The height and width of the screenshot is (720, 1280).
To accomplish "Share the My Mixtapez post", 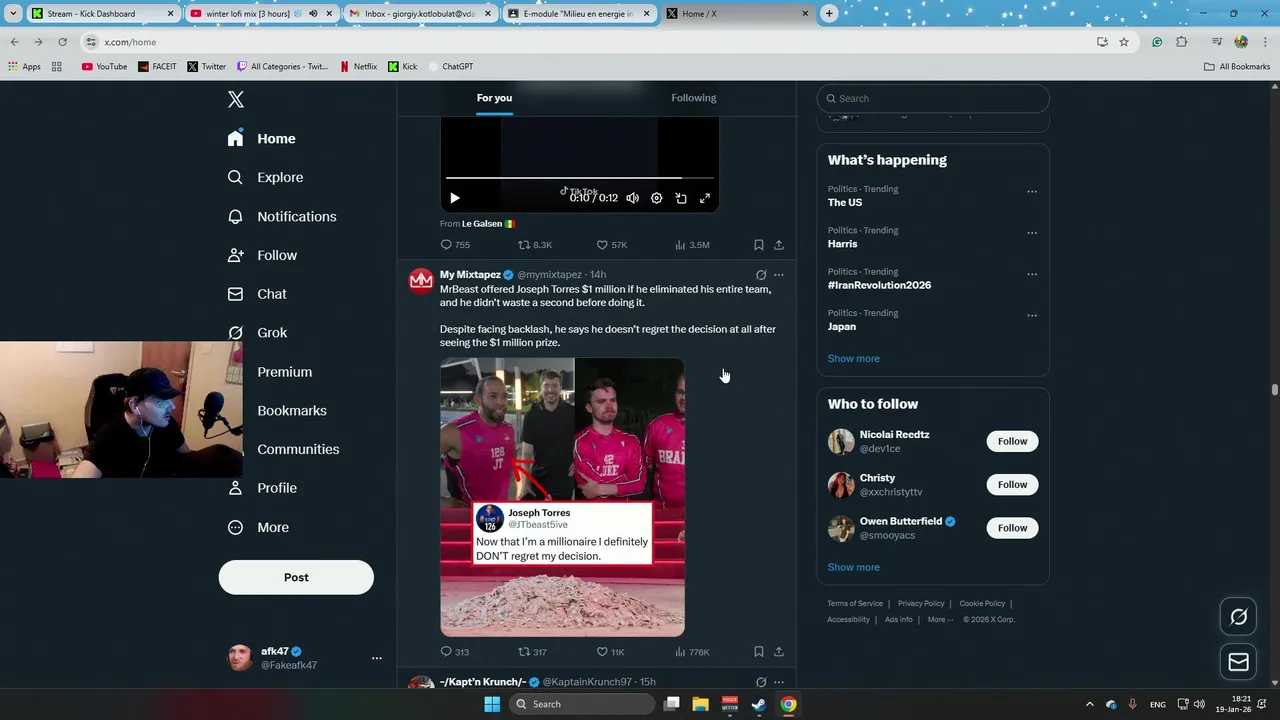I will tap(779, 652).
